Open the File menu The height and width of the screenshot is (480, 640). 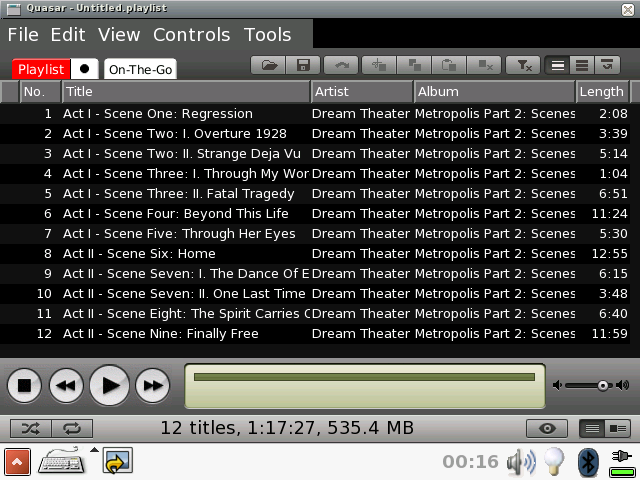pyautogui.click(x=23, y=35)
